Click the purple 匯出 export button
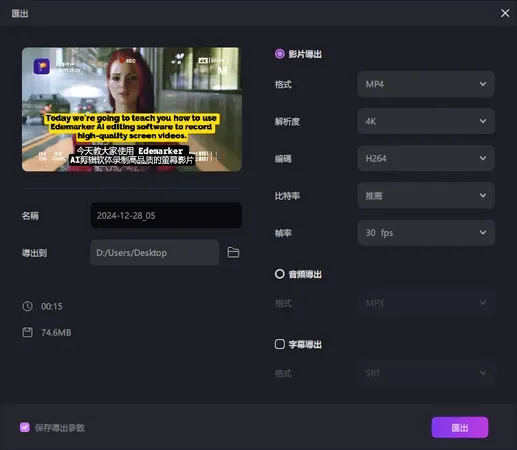 point(460,427)
